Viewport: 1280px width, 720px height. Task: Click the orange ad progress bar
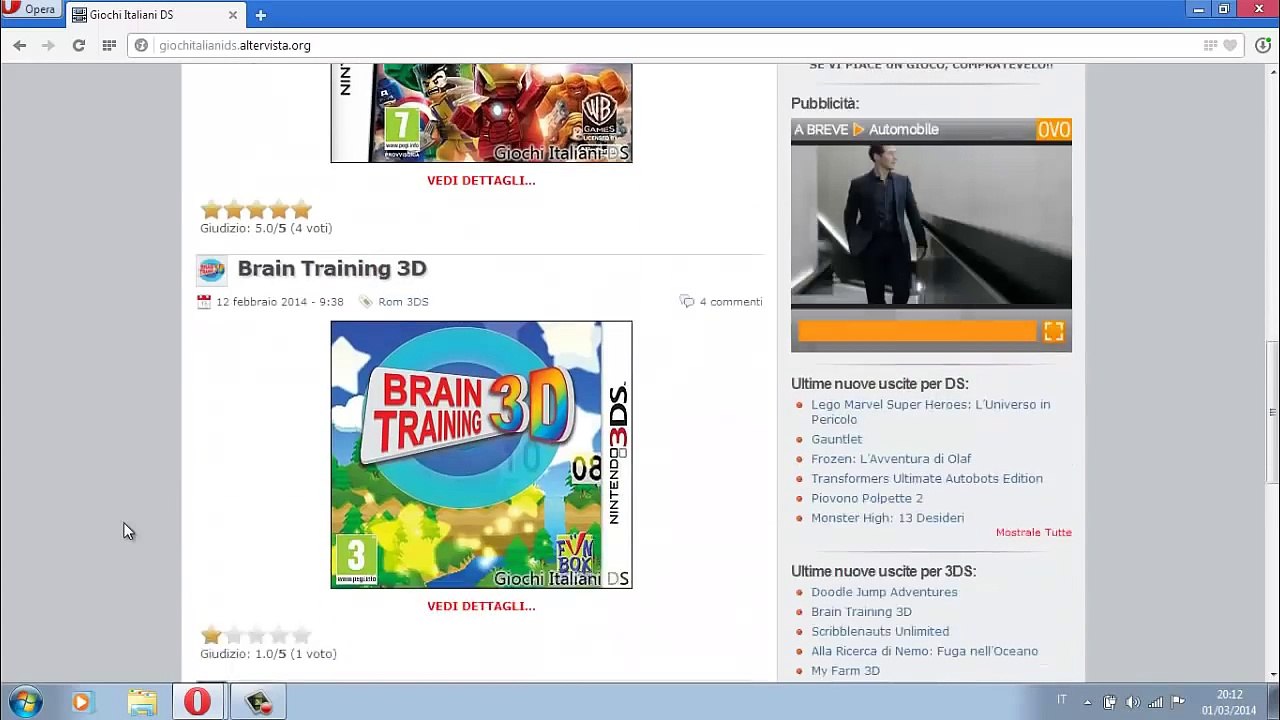[x=917, y=331]
